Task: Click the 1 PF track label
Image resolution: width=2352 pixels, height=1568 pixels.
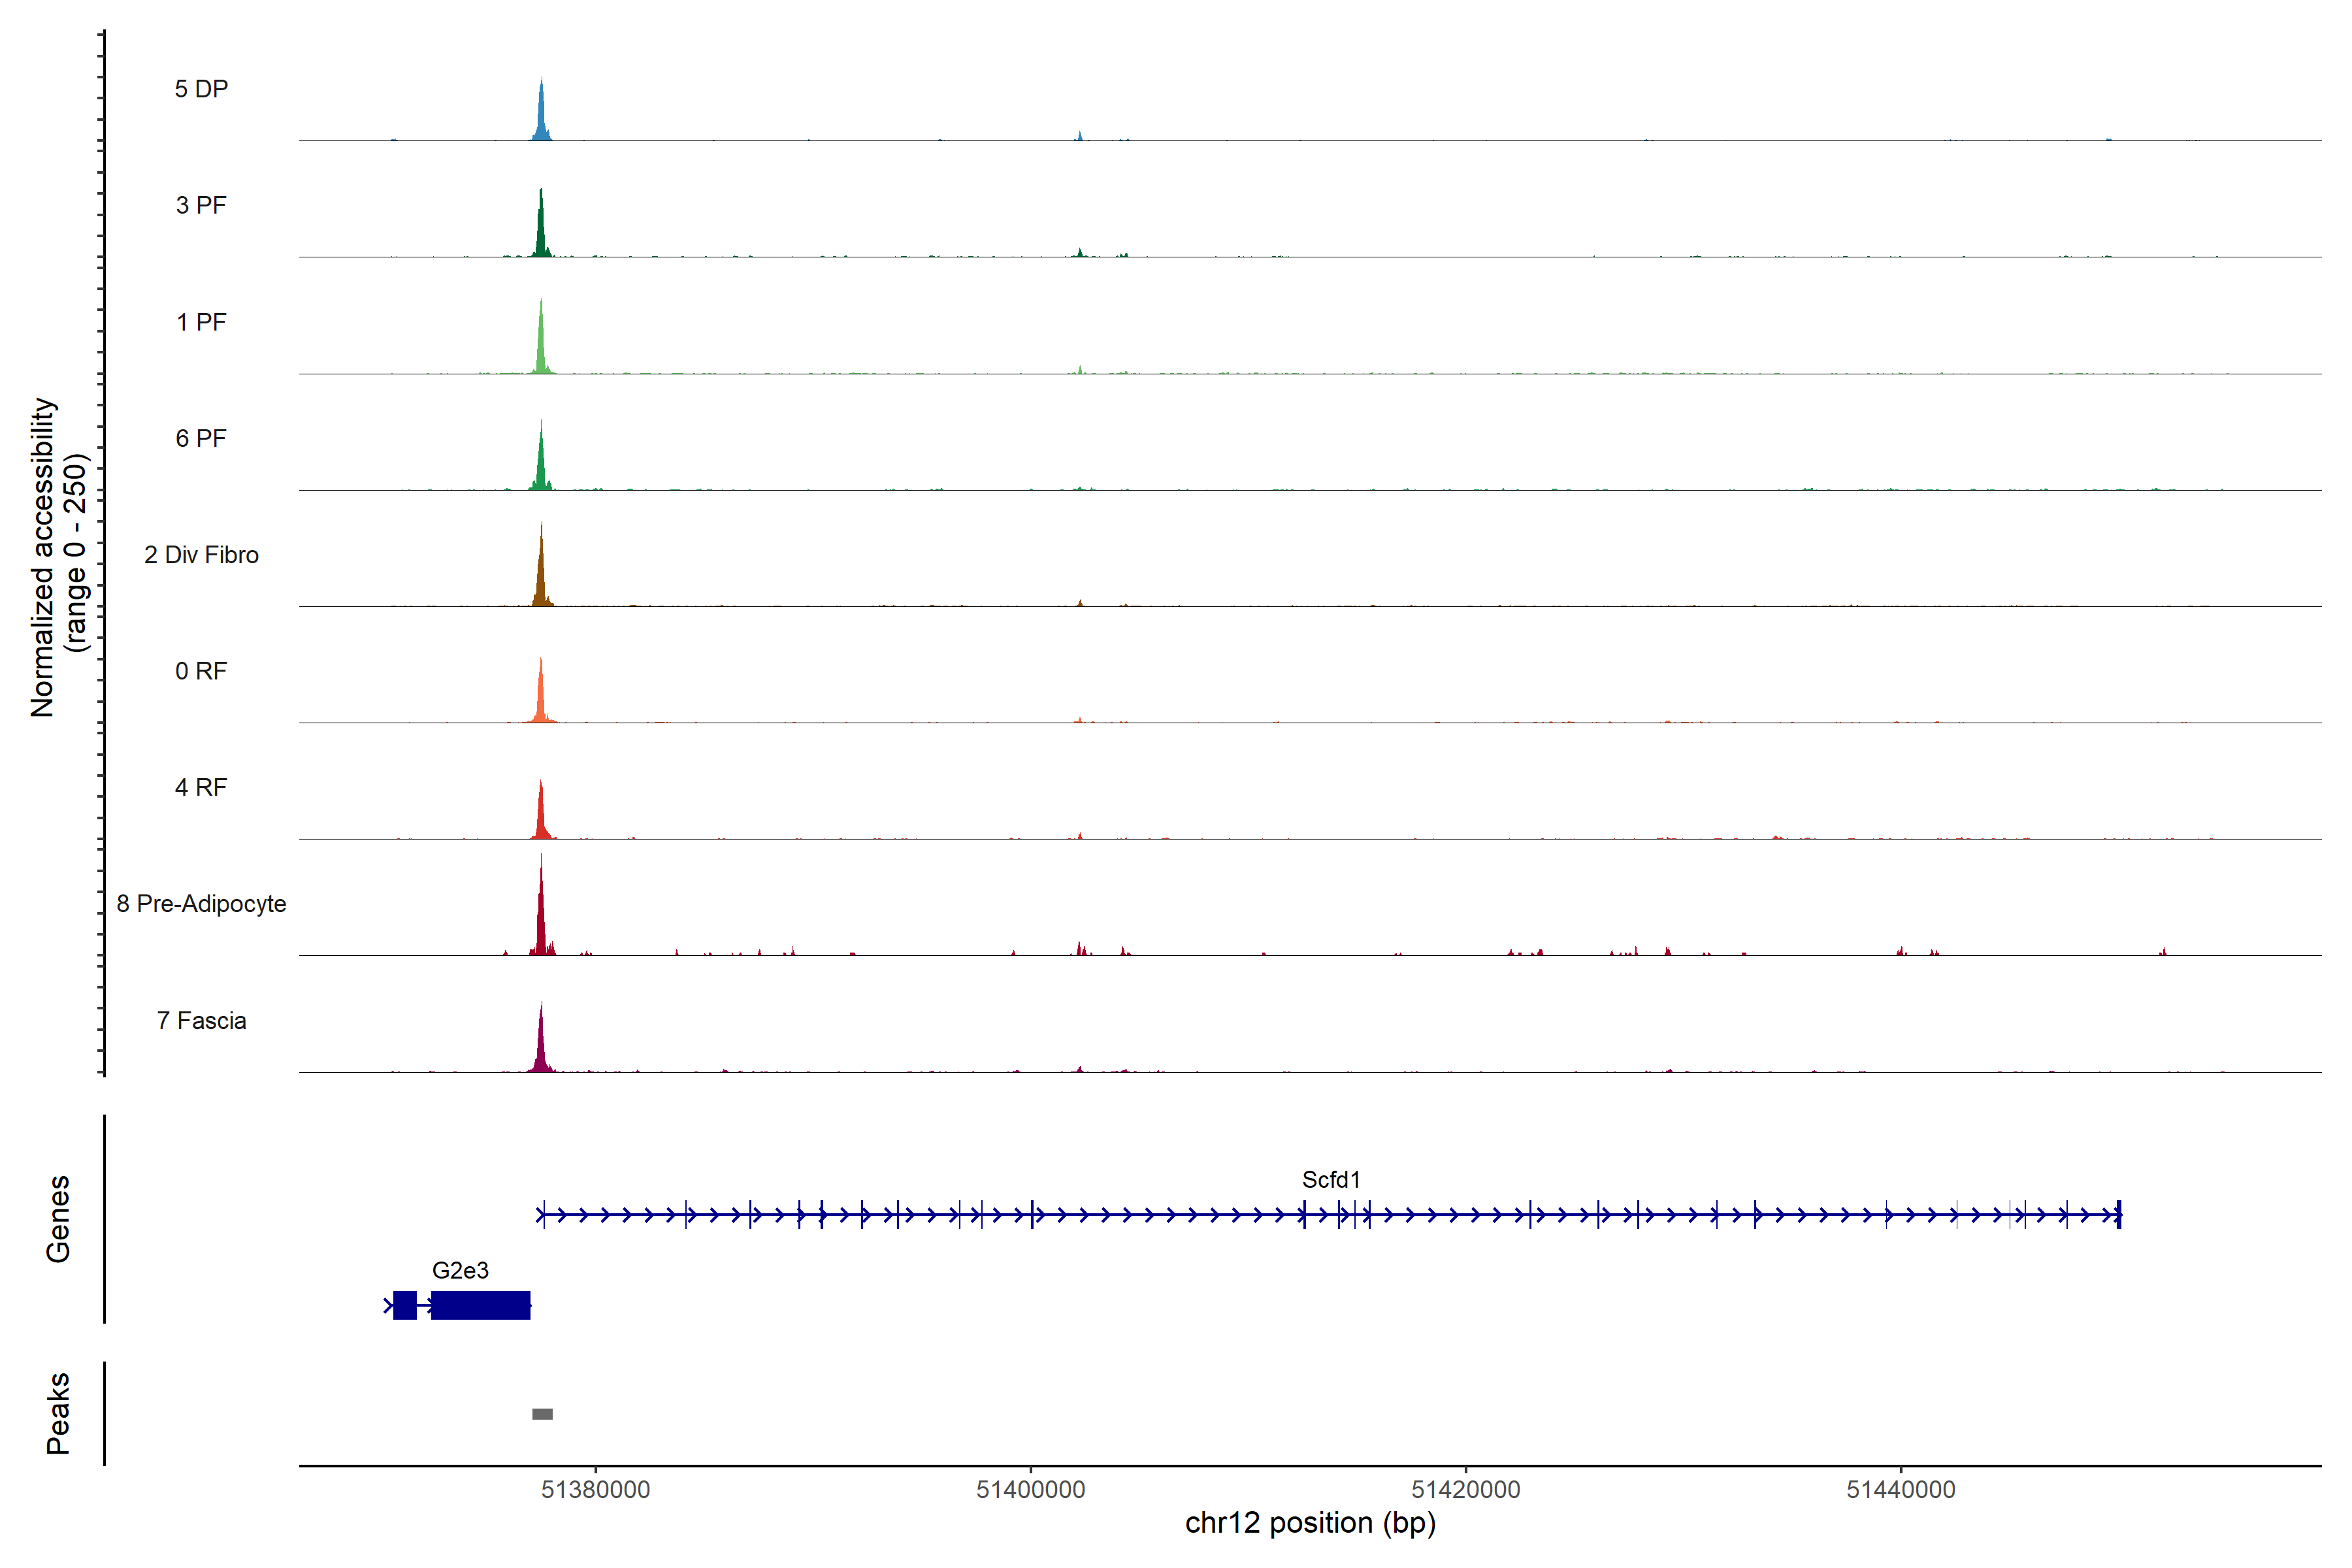Action: tap(201, 322)
